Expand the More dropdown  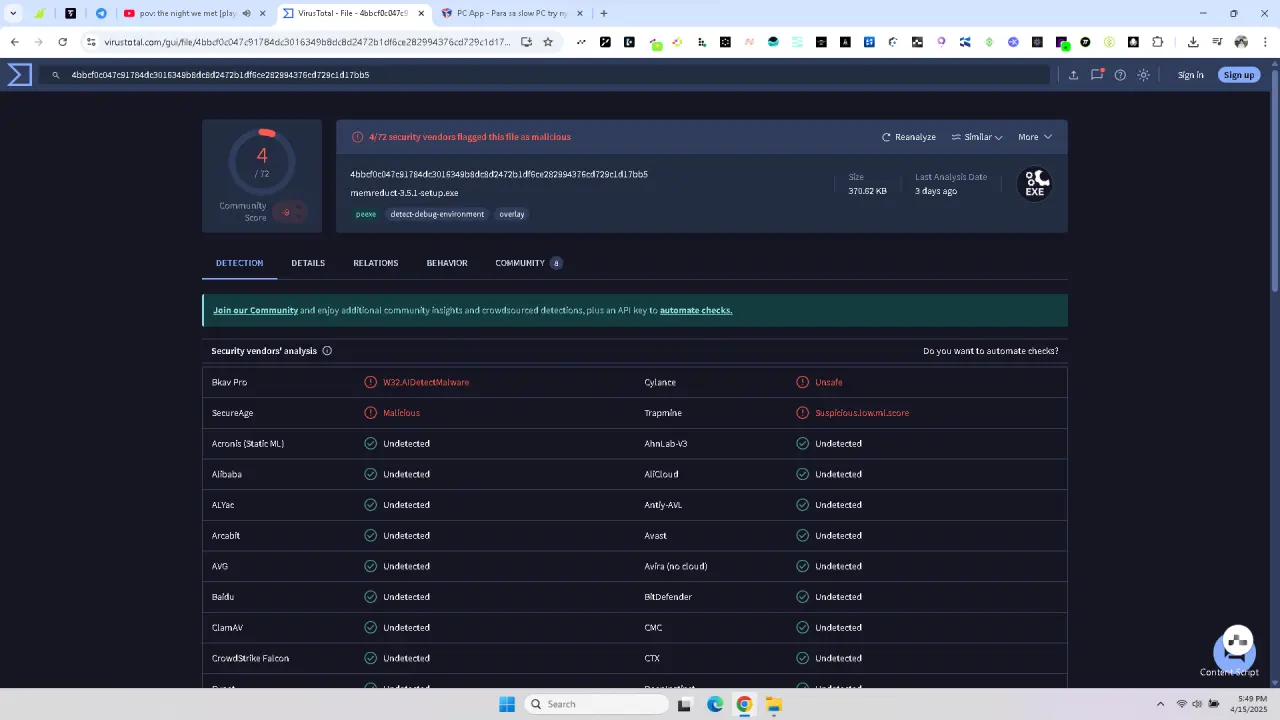pyautogui.click(x=1035, y=137)
